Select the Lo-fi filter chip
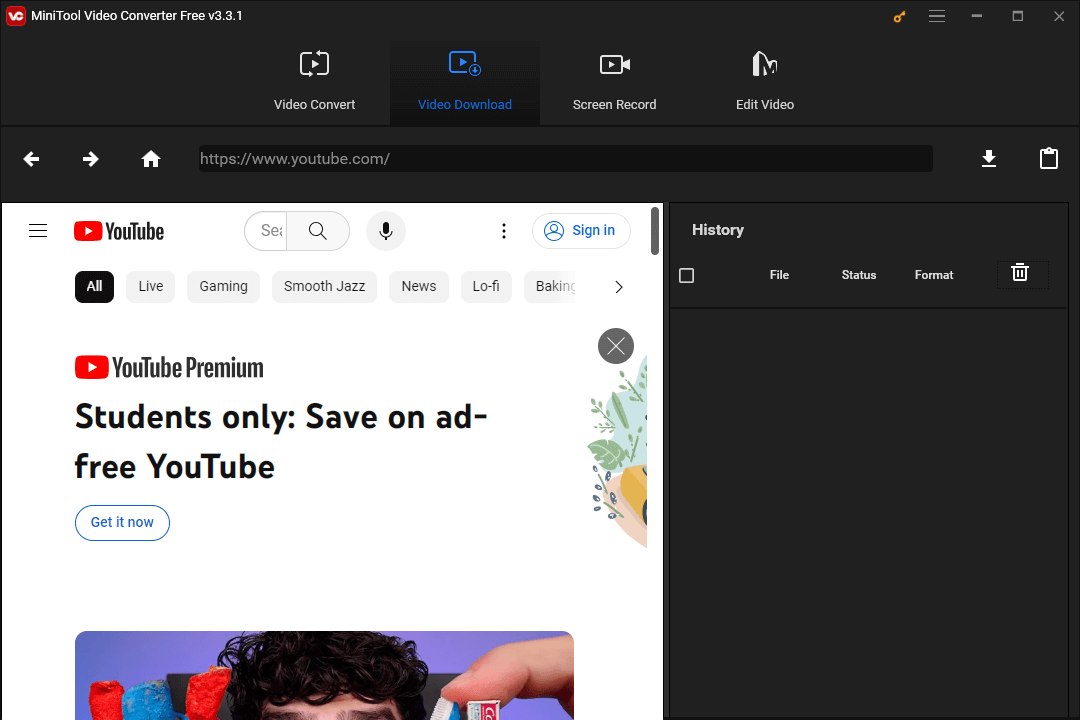 [x=486, y=287]
